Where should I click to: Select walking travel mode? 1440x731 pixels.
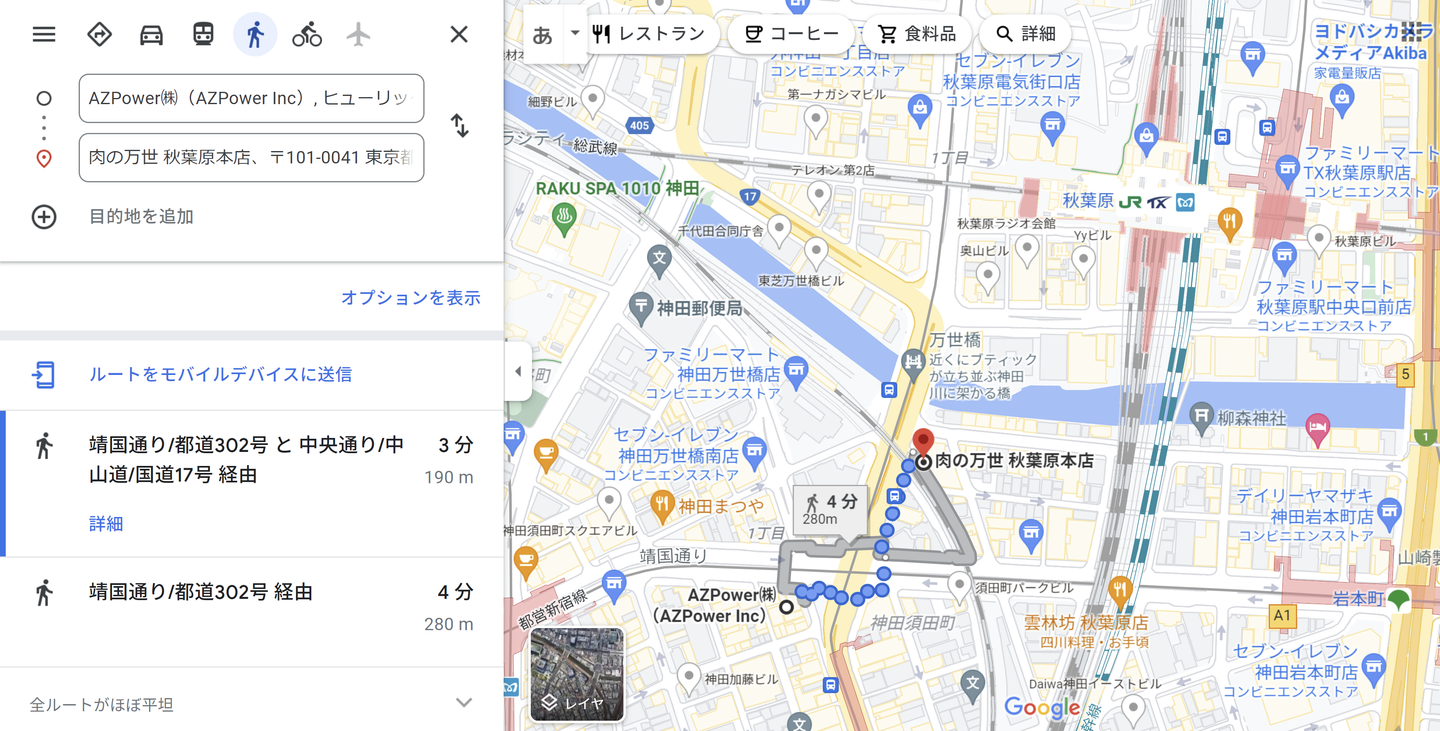255,35
